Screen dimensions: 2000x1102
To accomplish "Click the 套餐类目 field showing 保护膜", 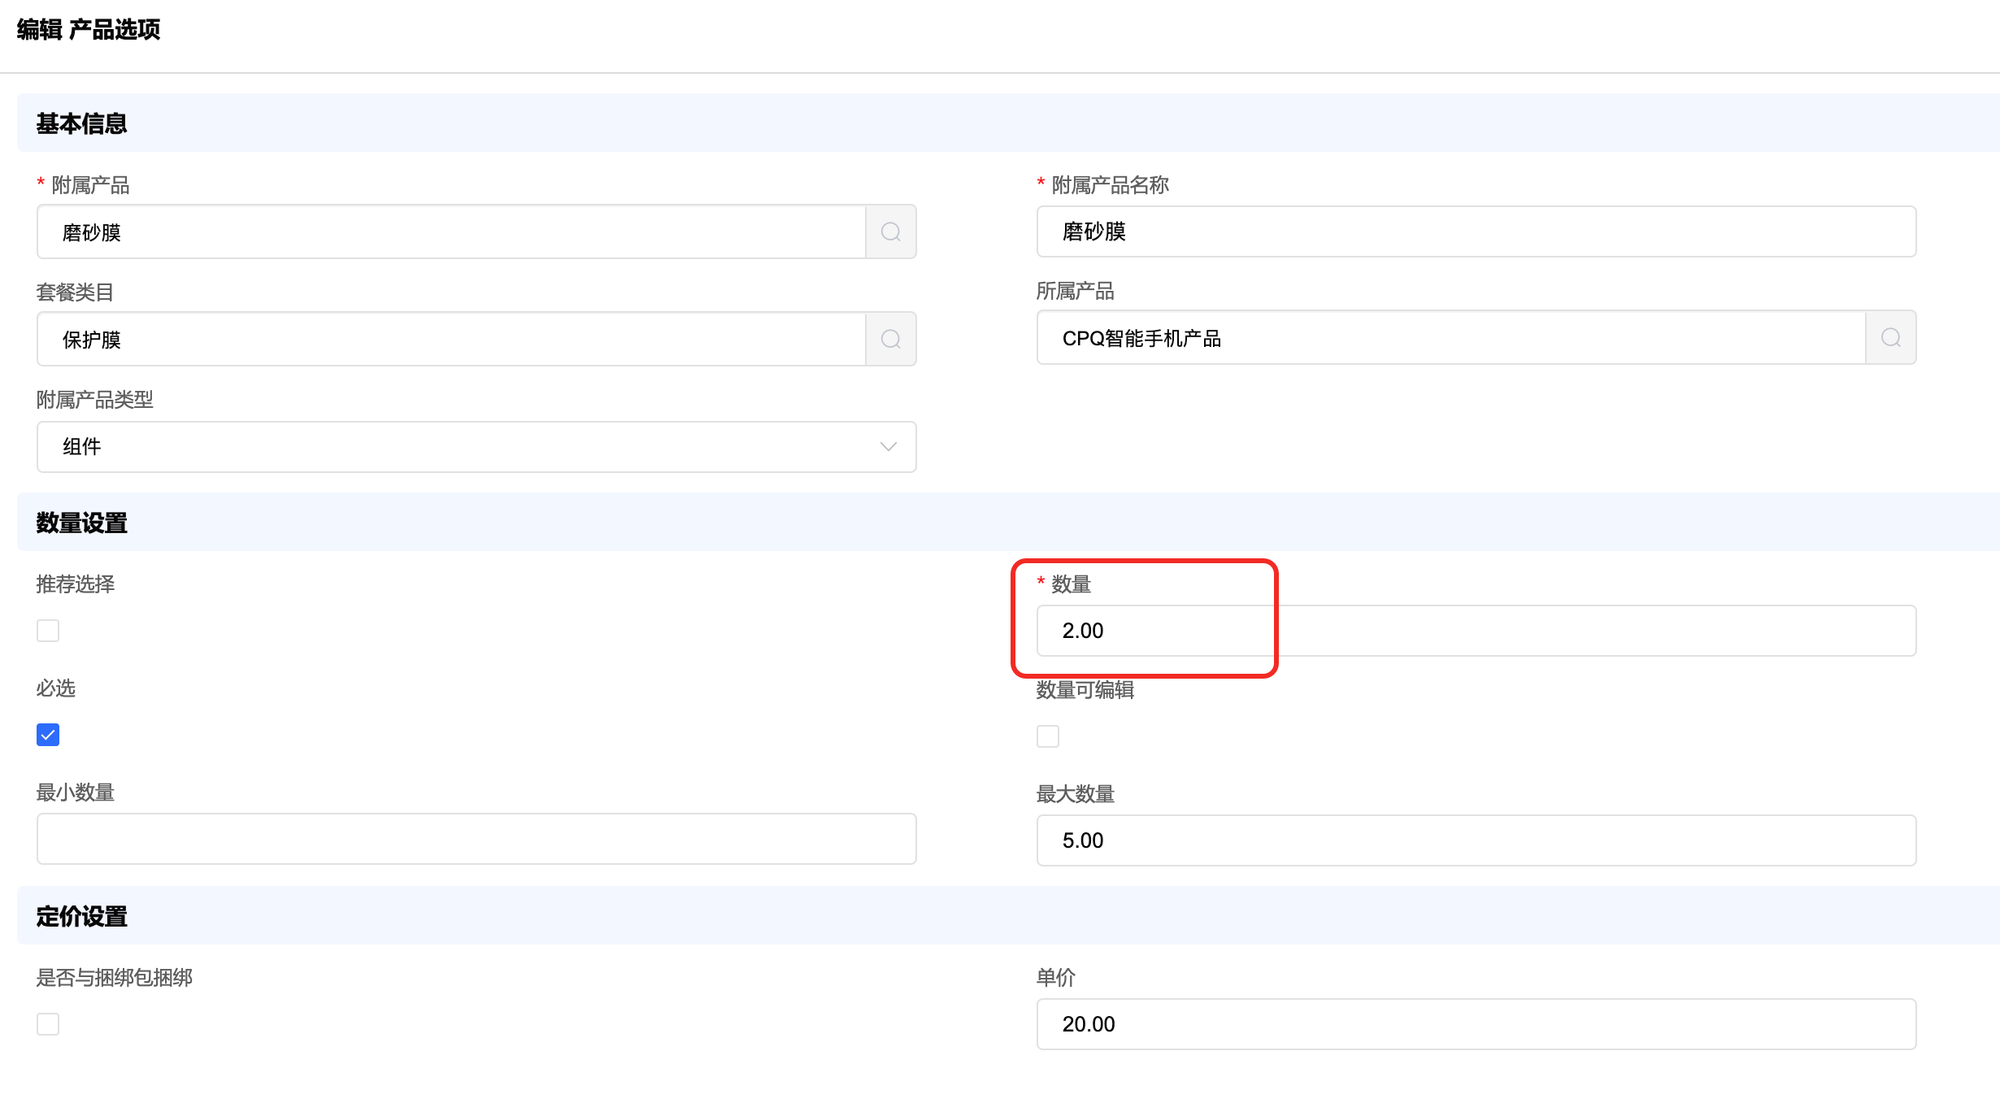I will point(450,339).
